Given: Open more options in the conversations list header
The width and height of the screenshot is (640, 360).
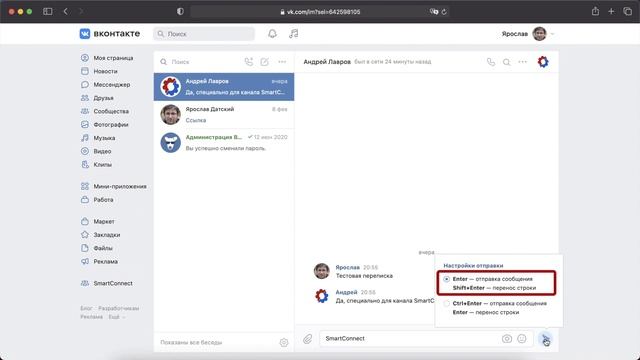Looking at the screenshot, I should [x=282, y=62].
